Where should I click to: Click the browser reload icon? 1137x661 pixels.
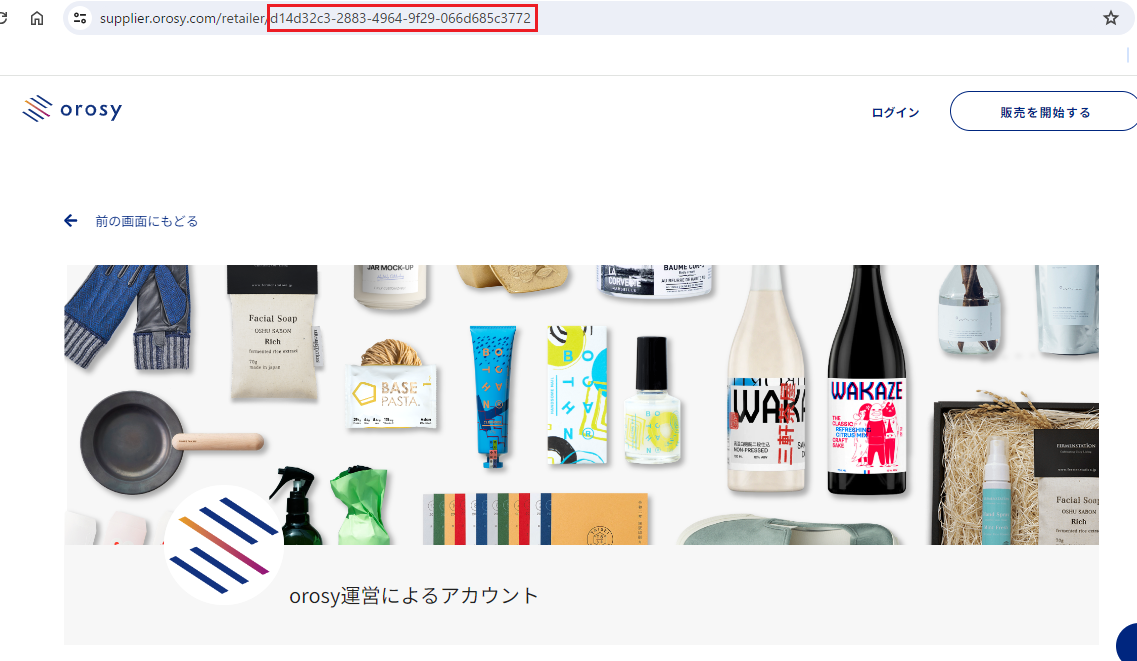[4, 18]
